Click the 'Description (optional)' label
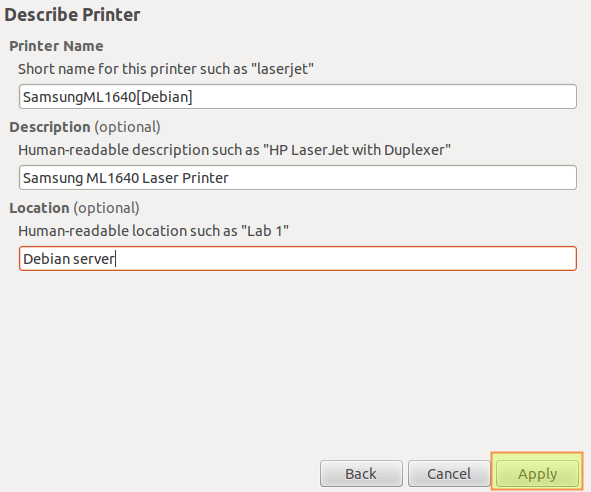This screenshot has height=492, width=591. click(x=85, y=127)
